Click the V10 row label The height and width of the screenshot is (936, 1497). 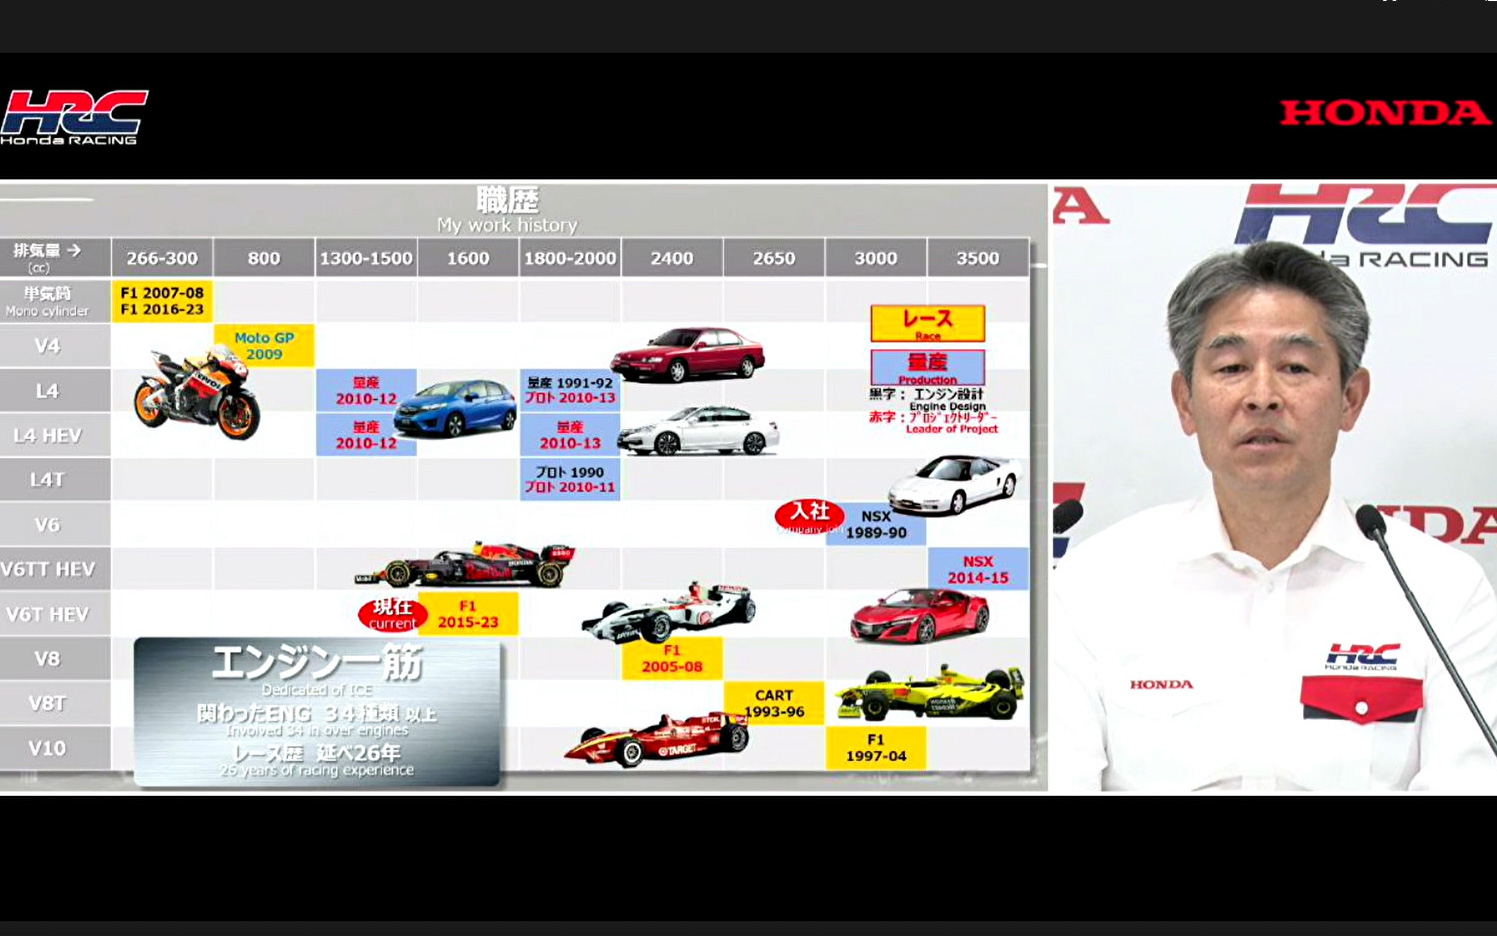pos(55,748)
